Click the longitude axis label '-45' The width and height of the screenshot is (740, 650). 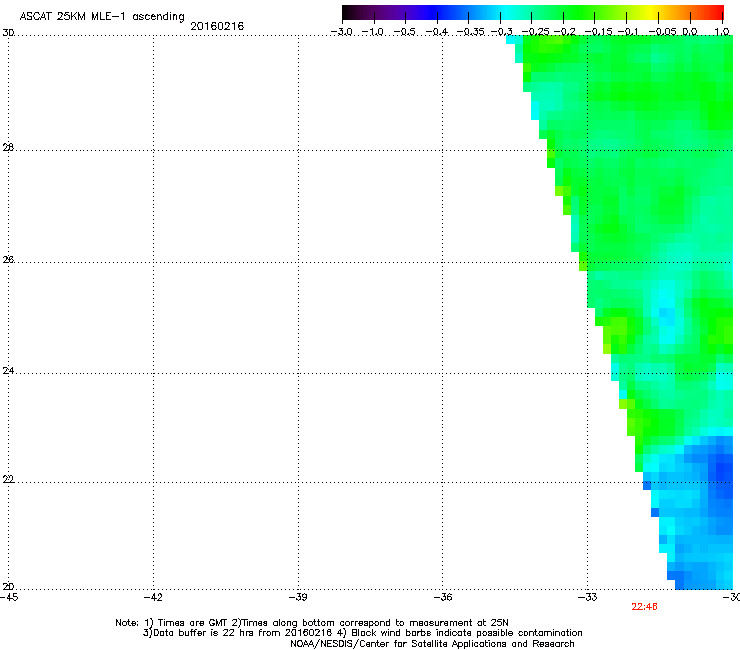tap(9, 597)
